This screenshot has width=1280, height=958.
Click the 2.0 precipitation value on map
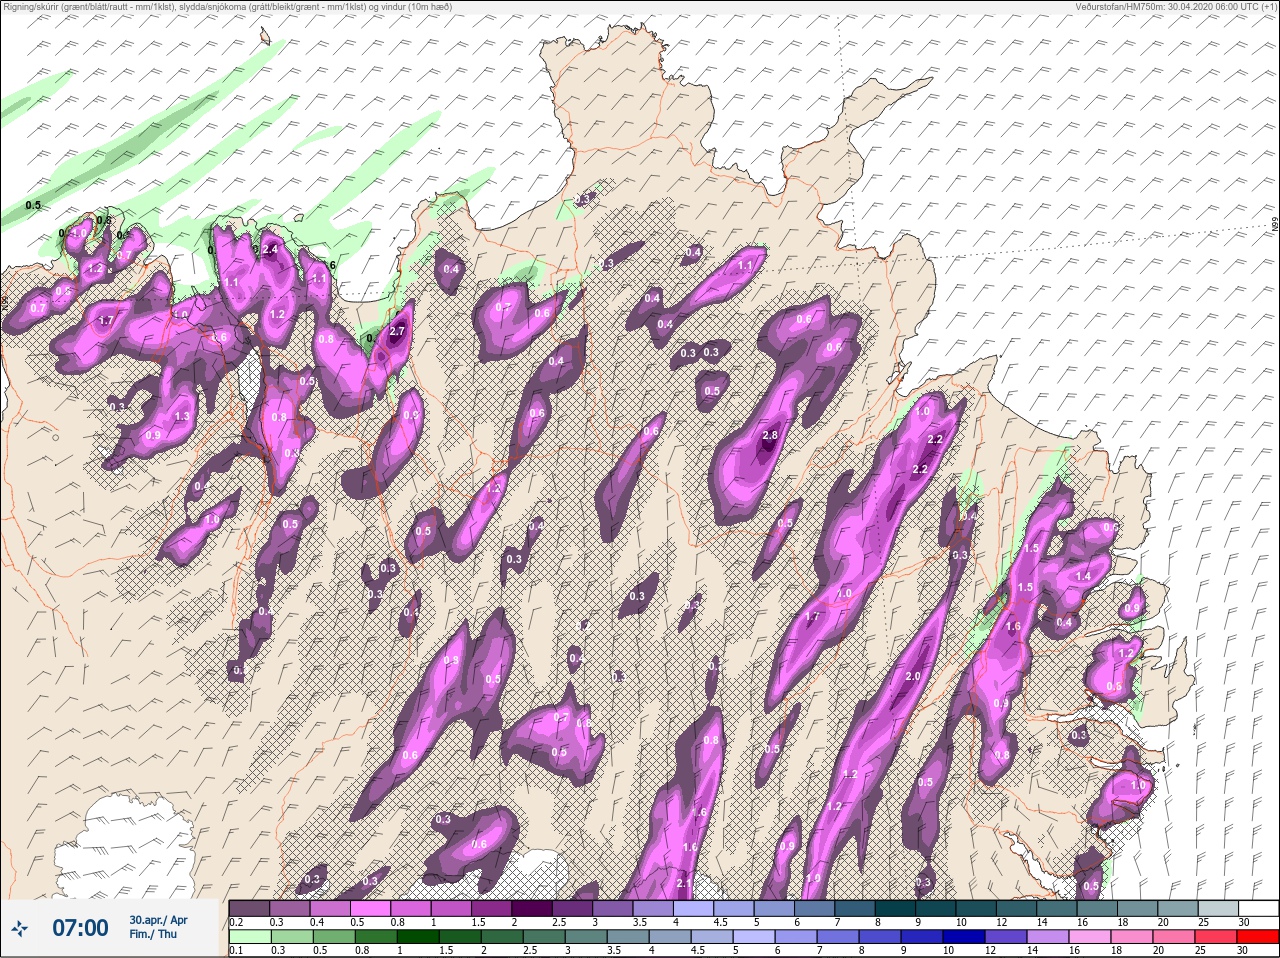coord(912,676)
